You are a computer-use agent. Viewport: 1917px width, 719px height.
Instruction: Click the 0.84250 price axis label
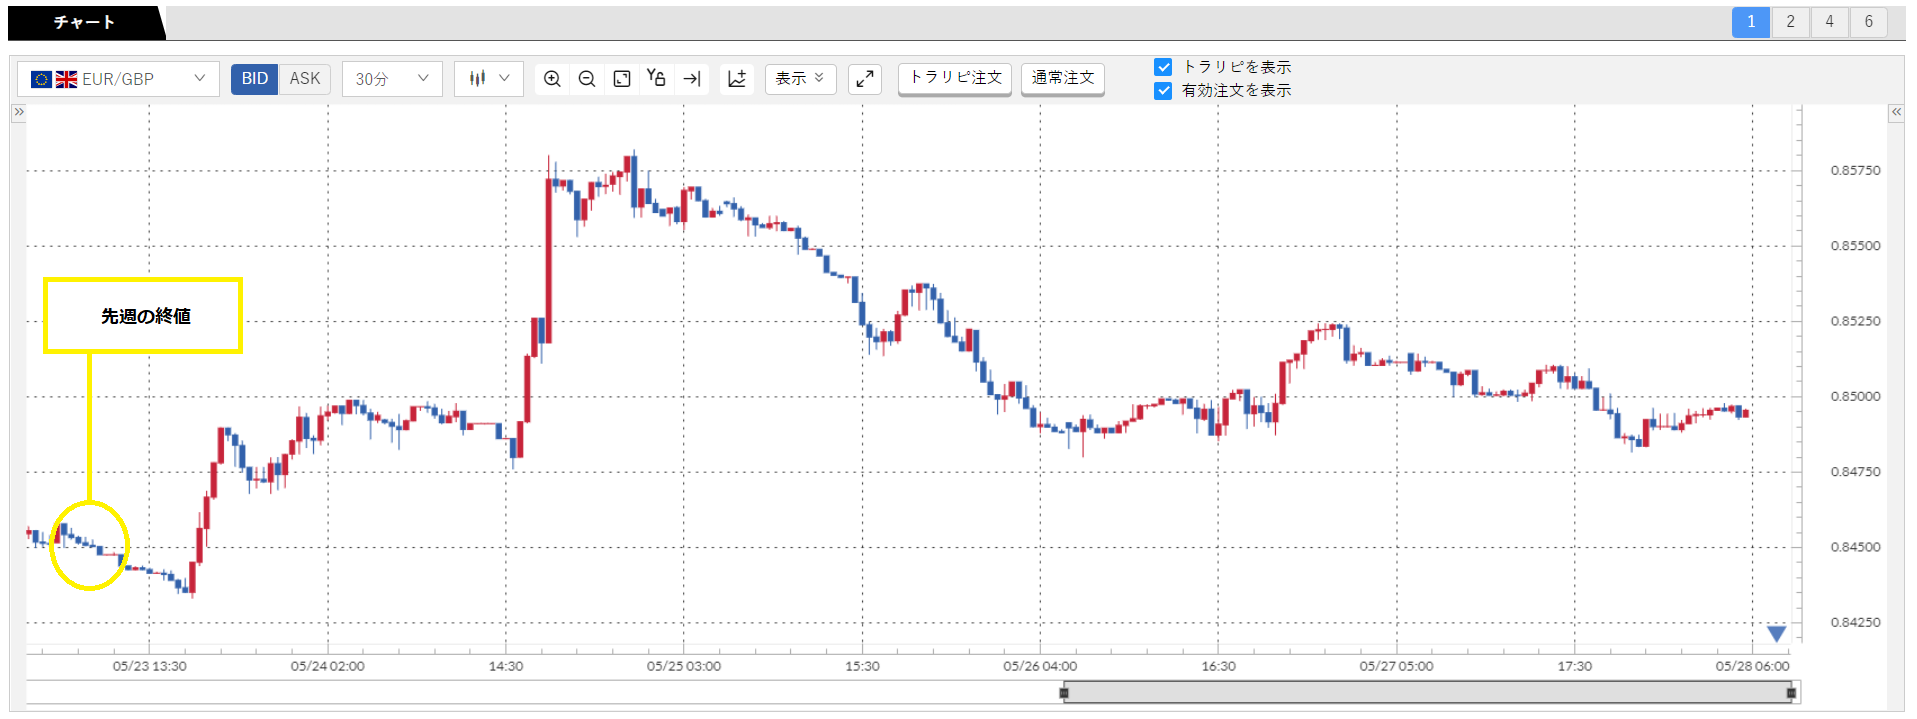[1855, 622]
